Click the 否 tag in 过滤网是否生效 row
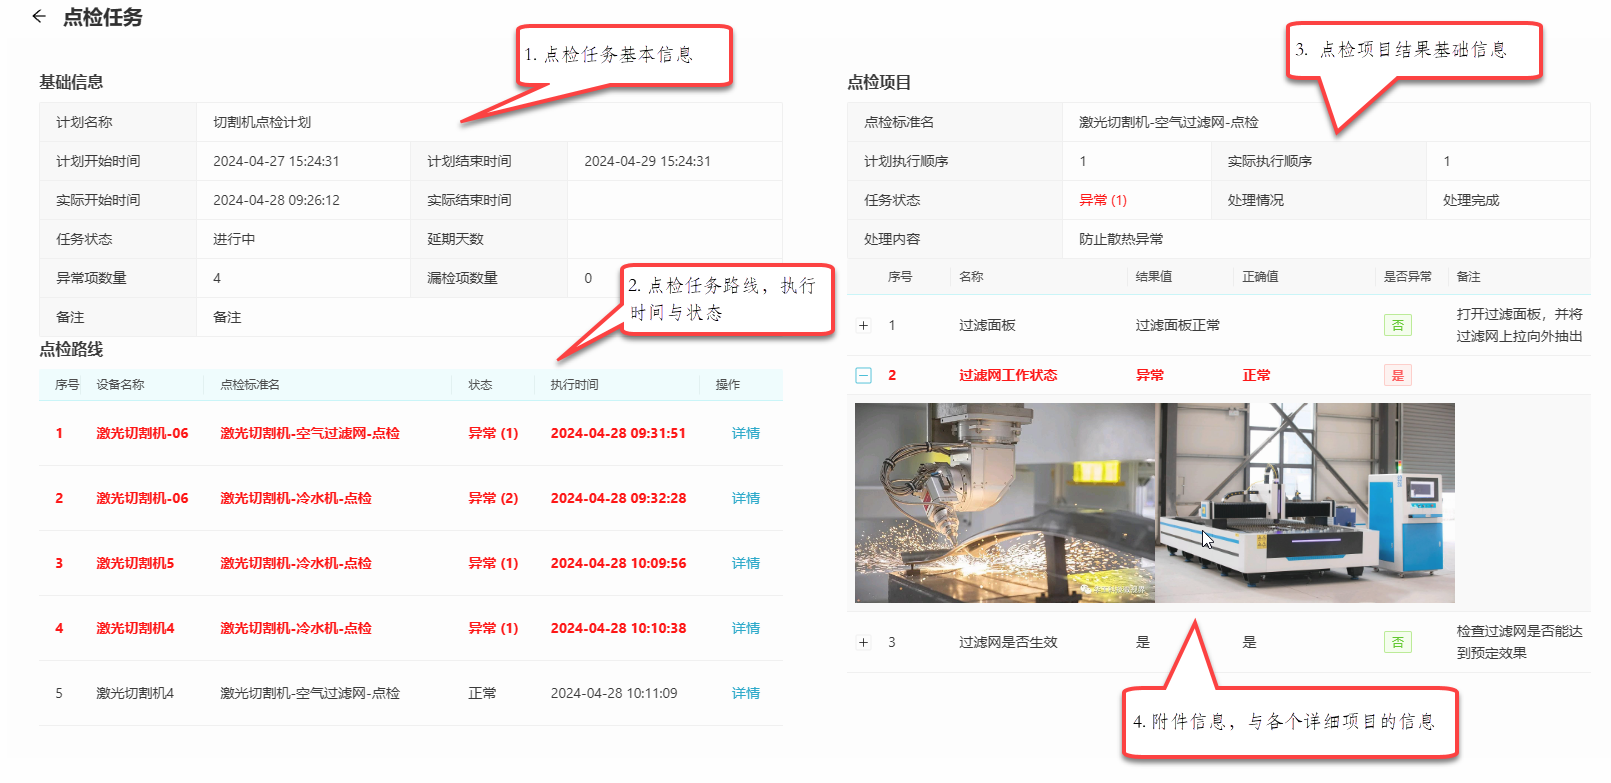Screen dimensions: 1611x783 1398,642
